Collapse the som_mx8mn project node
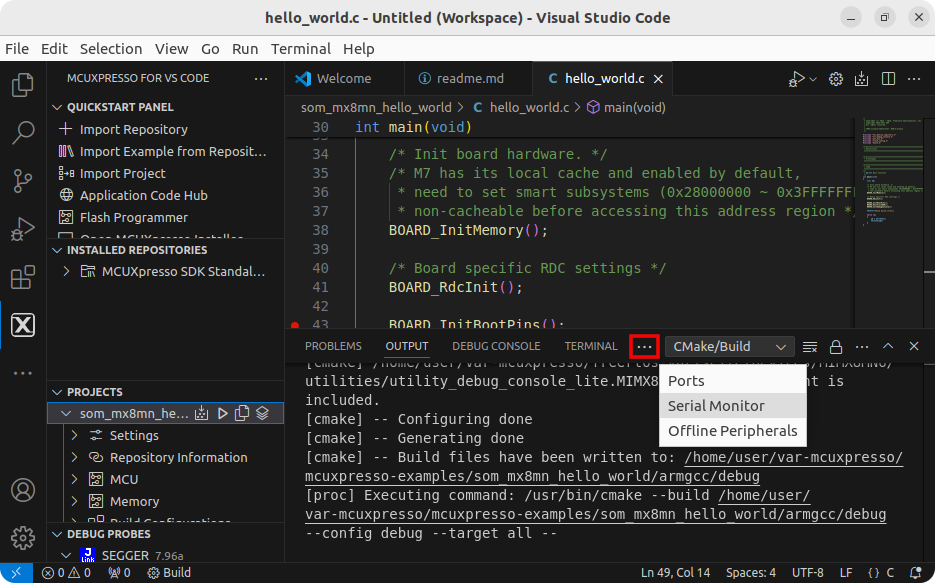The width and height of the screenshot is (935, 583). tap(66, 413)
